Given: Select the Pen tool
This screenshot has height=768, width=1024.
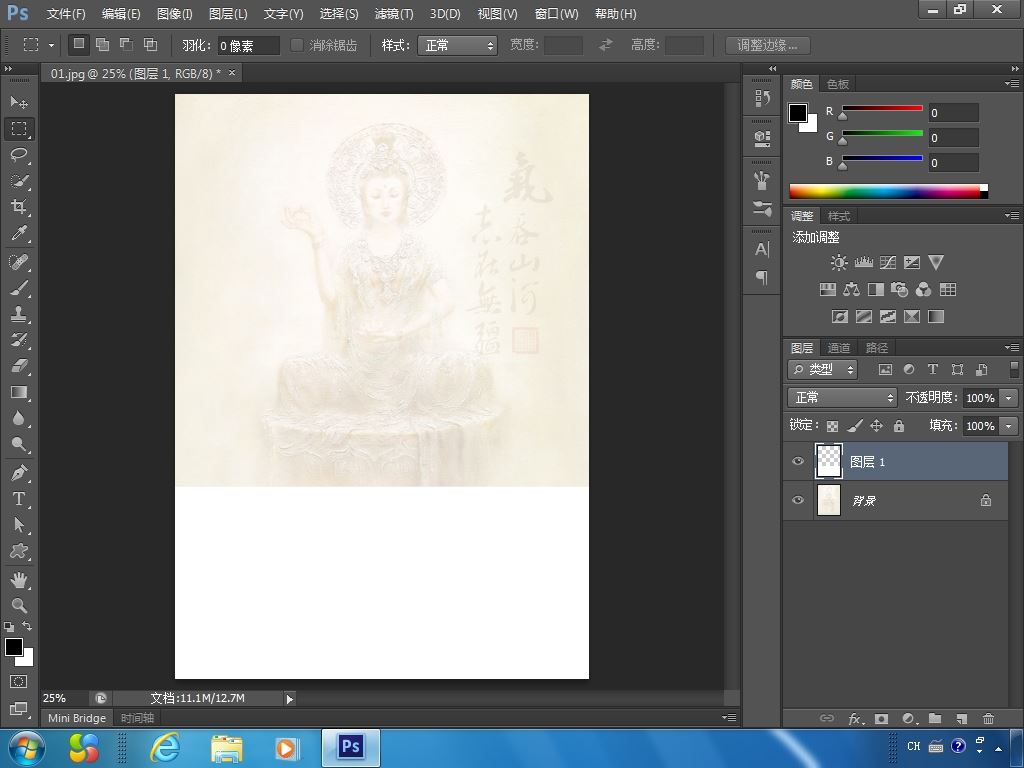Looking at the screenshot, I should pos(19,472).
